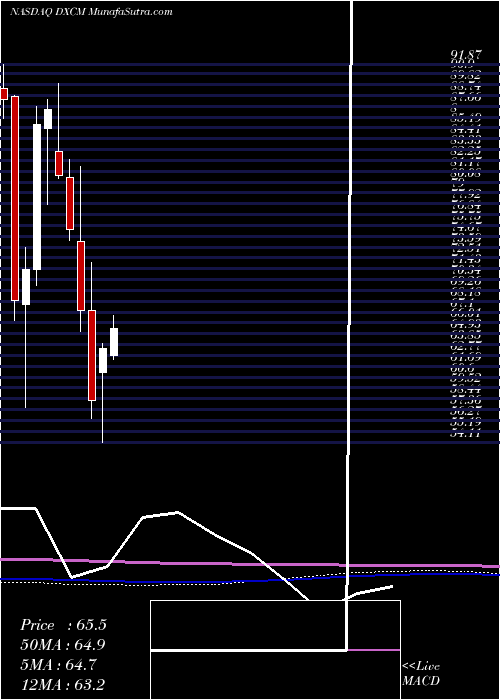Click the '50MA : 64.9' value
500x700 pixels.
[x=63, y=645]
